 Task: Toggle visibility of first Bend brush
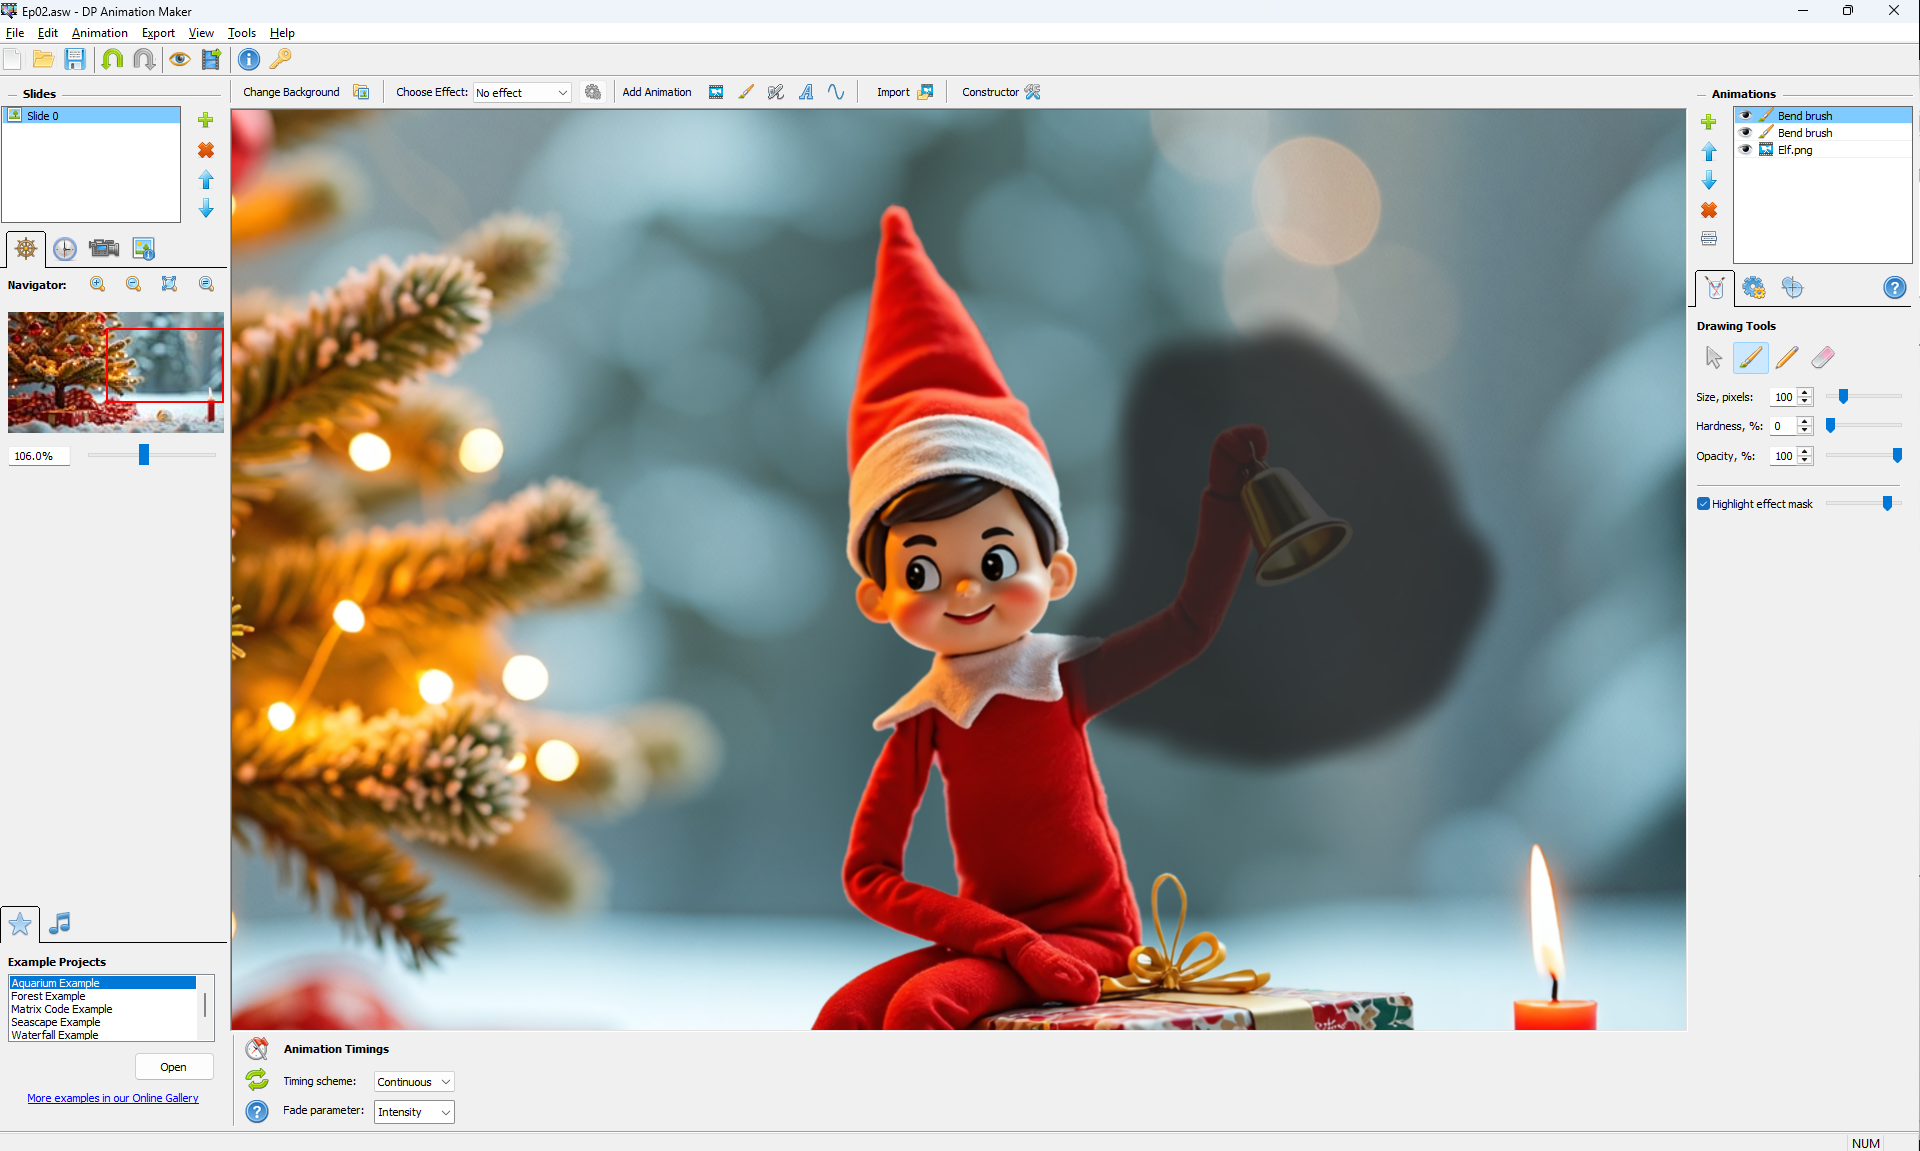pyautogui.click(x=1746, y=116)
